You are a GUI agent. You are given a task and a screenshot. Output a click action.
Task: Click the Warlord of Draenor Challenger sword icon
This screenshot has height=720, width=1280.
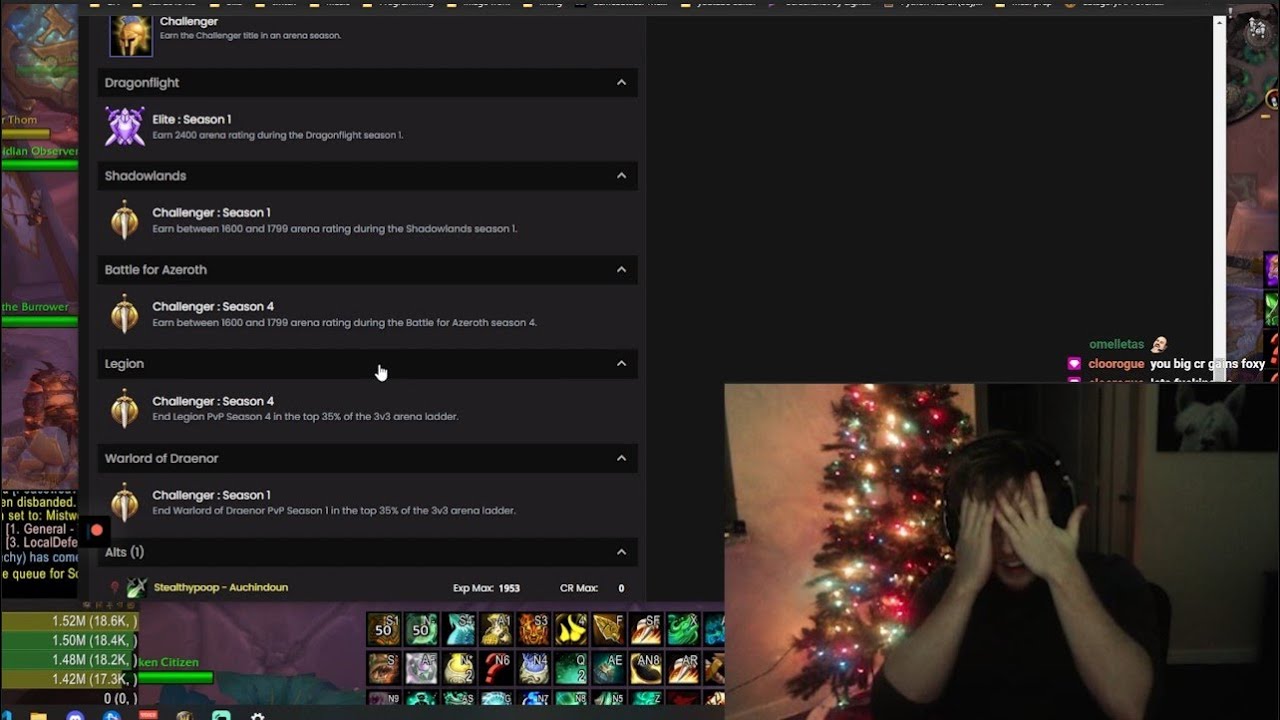coord(124,502)
